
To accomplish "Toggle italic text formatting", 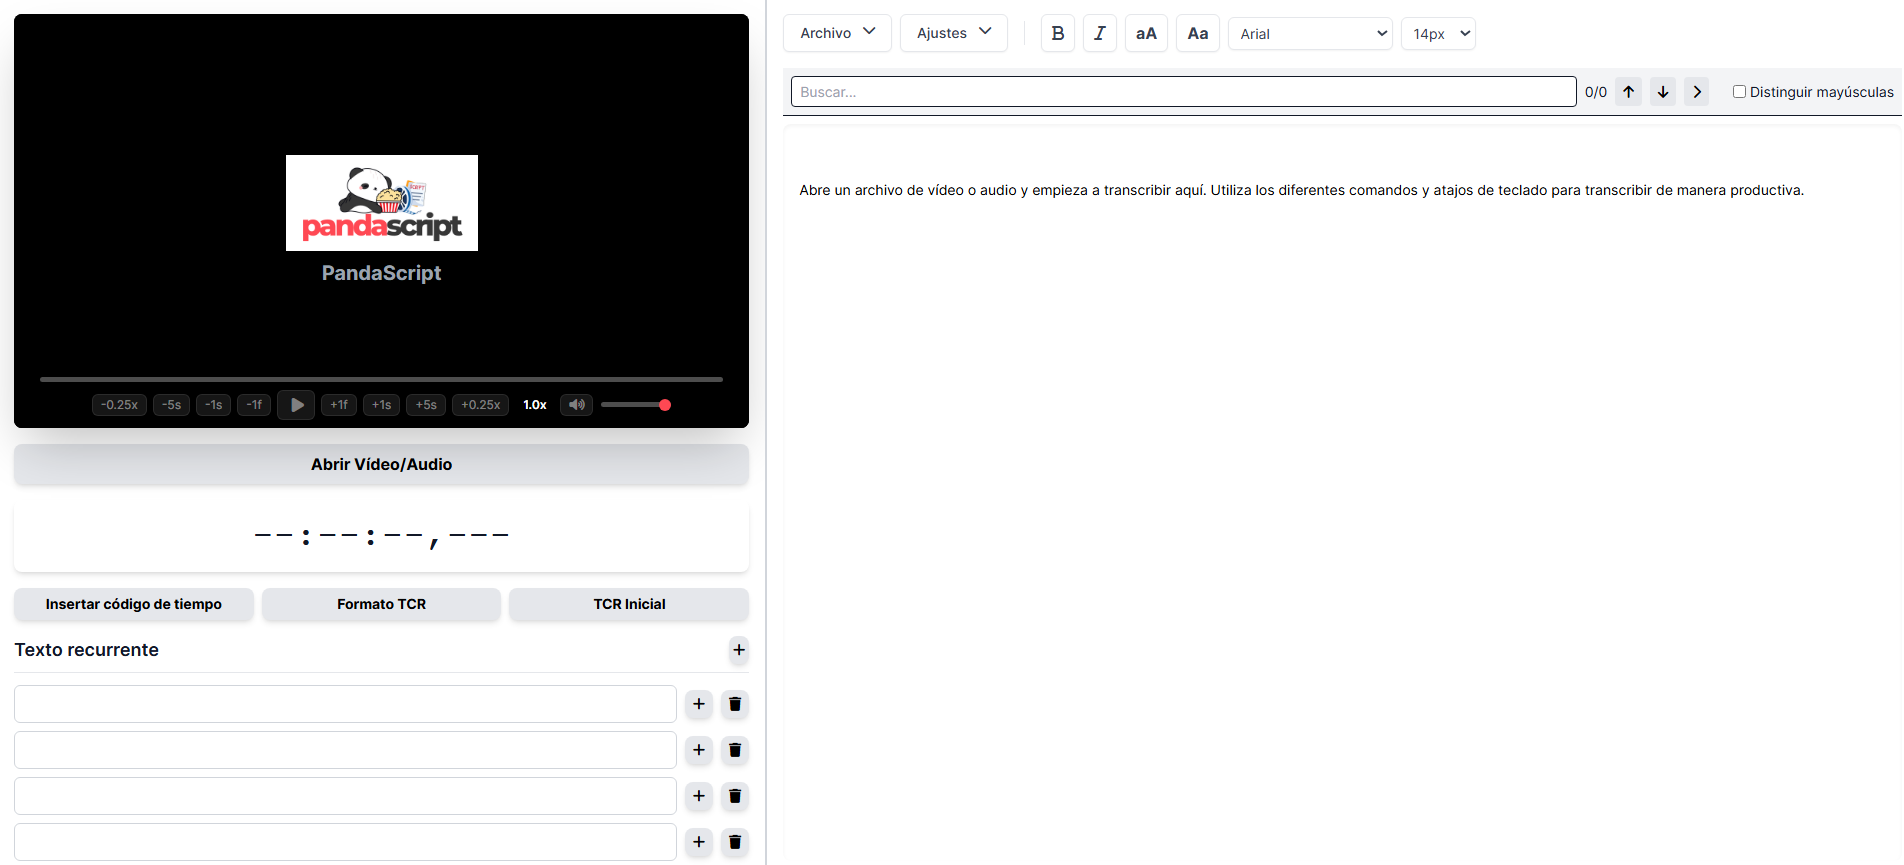I will [1099, 33].
